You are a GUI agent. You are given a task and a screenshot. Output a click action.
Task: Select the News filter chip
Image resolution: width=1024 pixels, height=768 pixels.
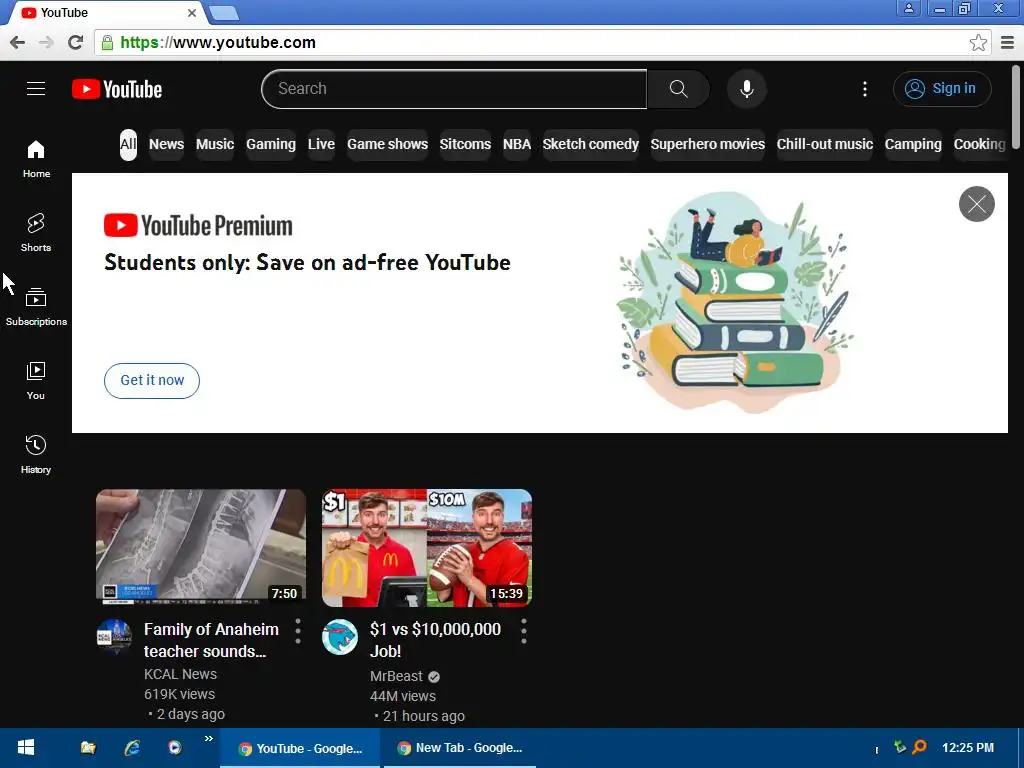coord(167,144)
